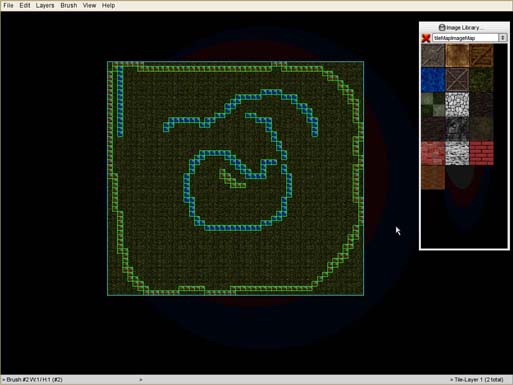Select the bright red brick tile
Viewport: 513px width, 385px height.
[481, 153]
